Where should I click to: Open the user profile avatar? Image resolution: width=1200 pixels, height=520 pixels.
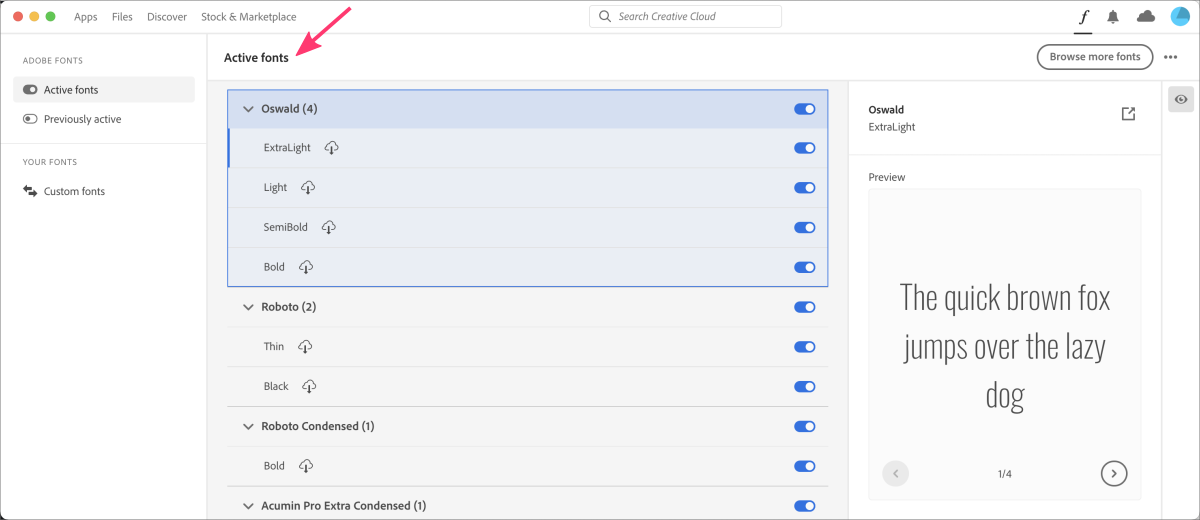coord(1179,17)
